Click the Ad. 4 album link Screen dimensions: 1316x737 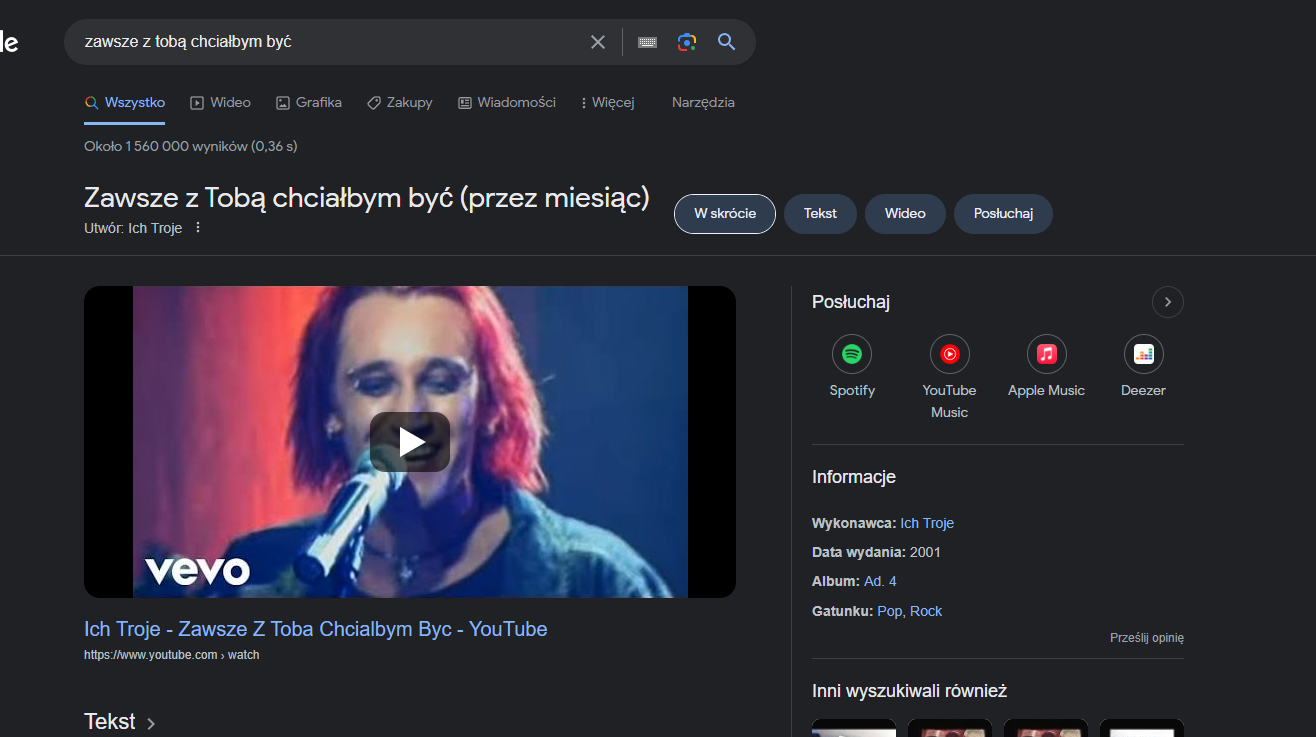pyautogui.click(x=880, y=581)
